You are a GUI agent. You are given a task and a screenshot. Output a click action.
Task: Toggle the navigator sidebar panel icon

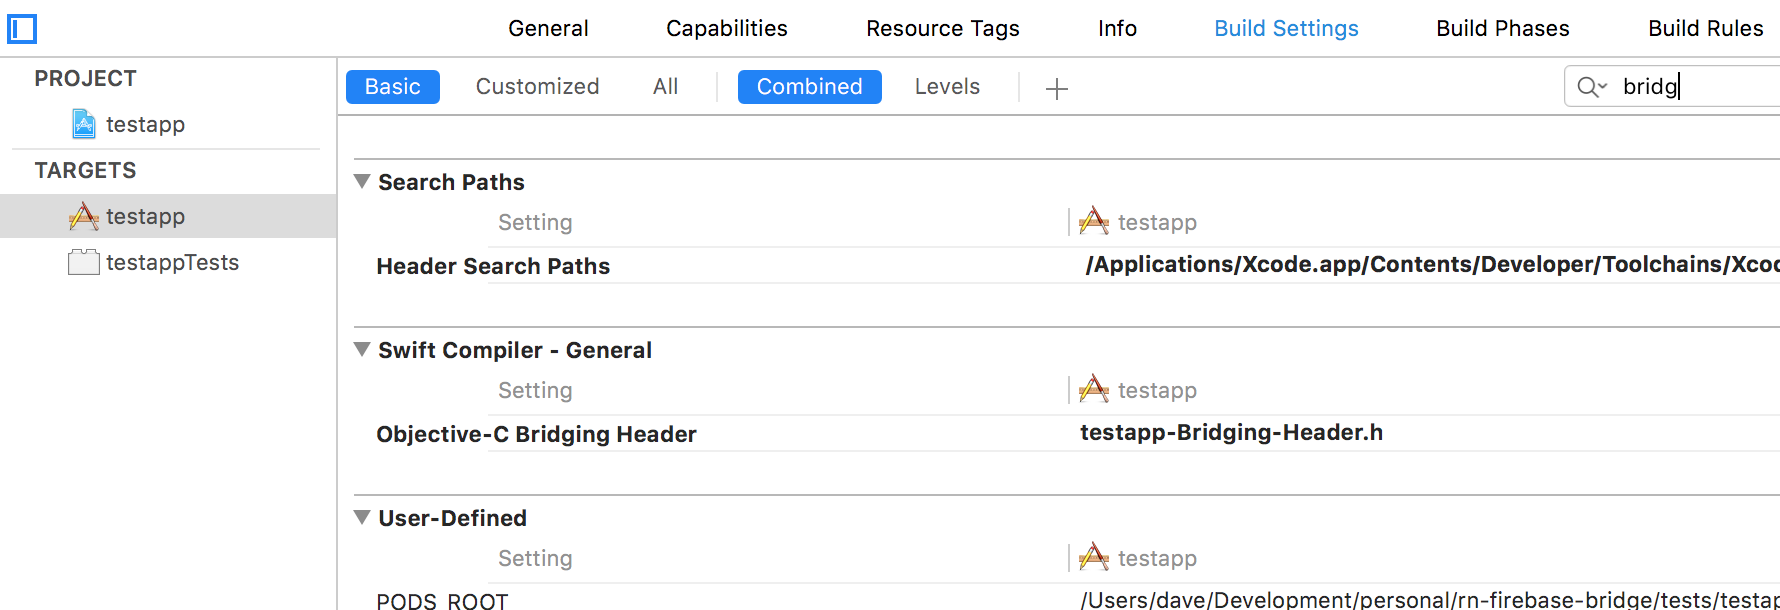pos(22,29)
